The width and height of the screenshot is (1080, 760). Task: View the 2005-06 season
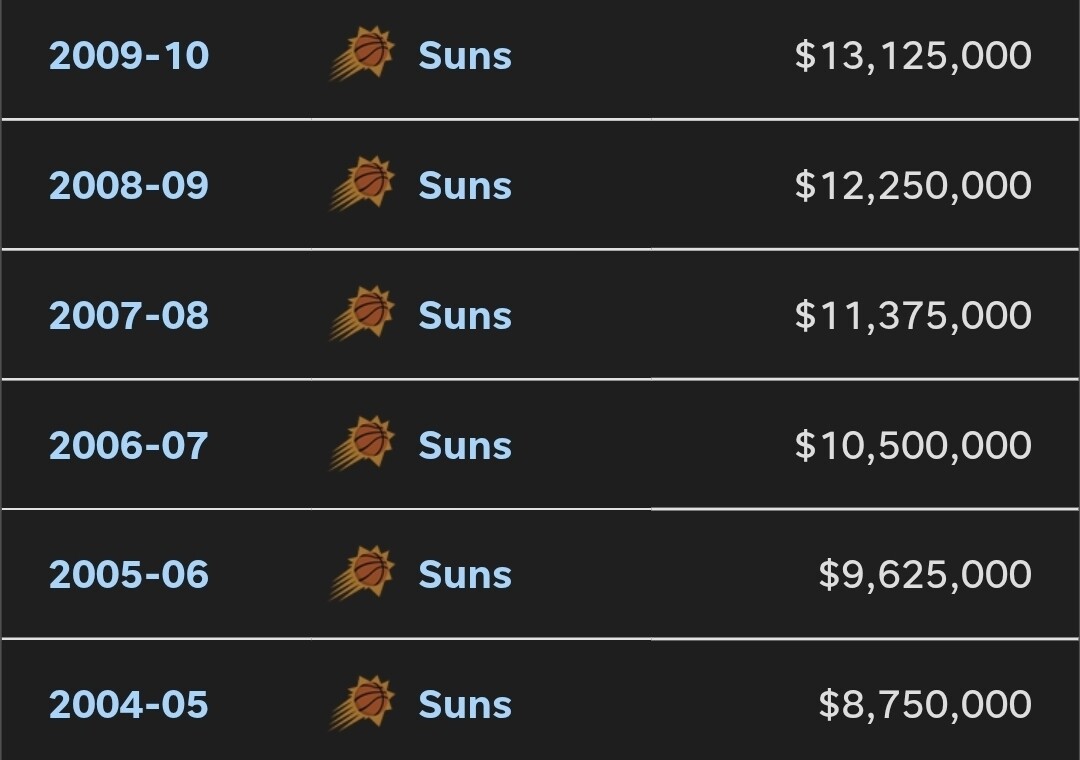129,575
